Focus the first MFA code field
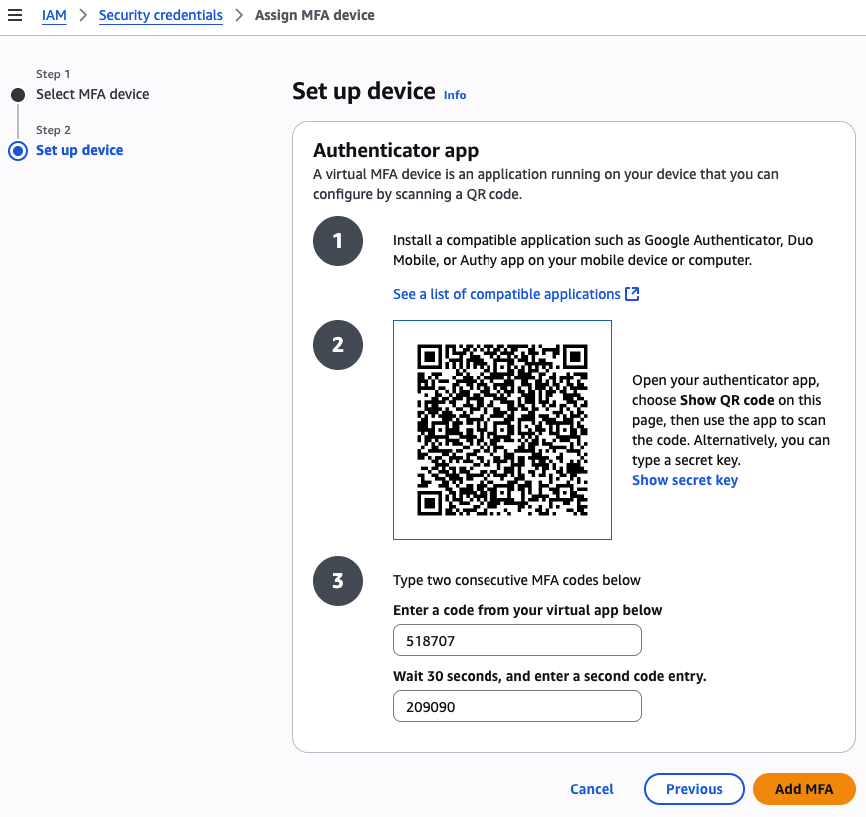Viewport: 866px width, 817px height. tap(517, 640)
